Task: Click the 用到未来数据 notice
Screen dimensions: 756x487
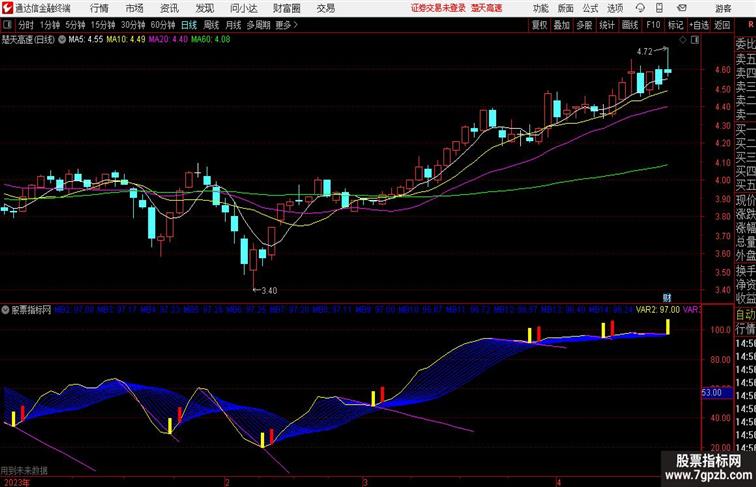Action: coord(24,471)
